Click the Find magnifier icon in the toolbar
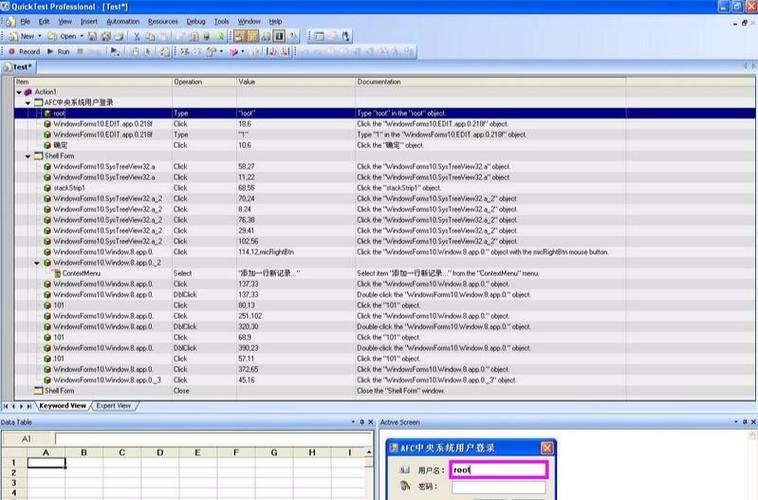The width and height of the screenshot is (758, 500). (220, 36)
